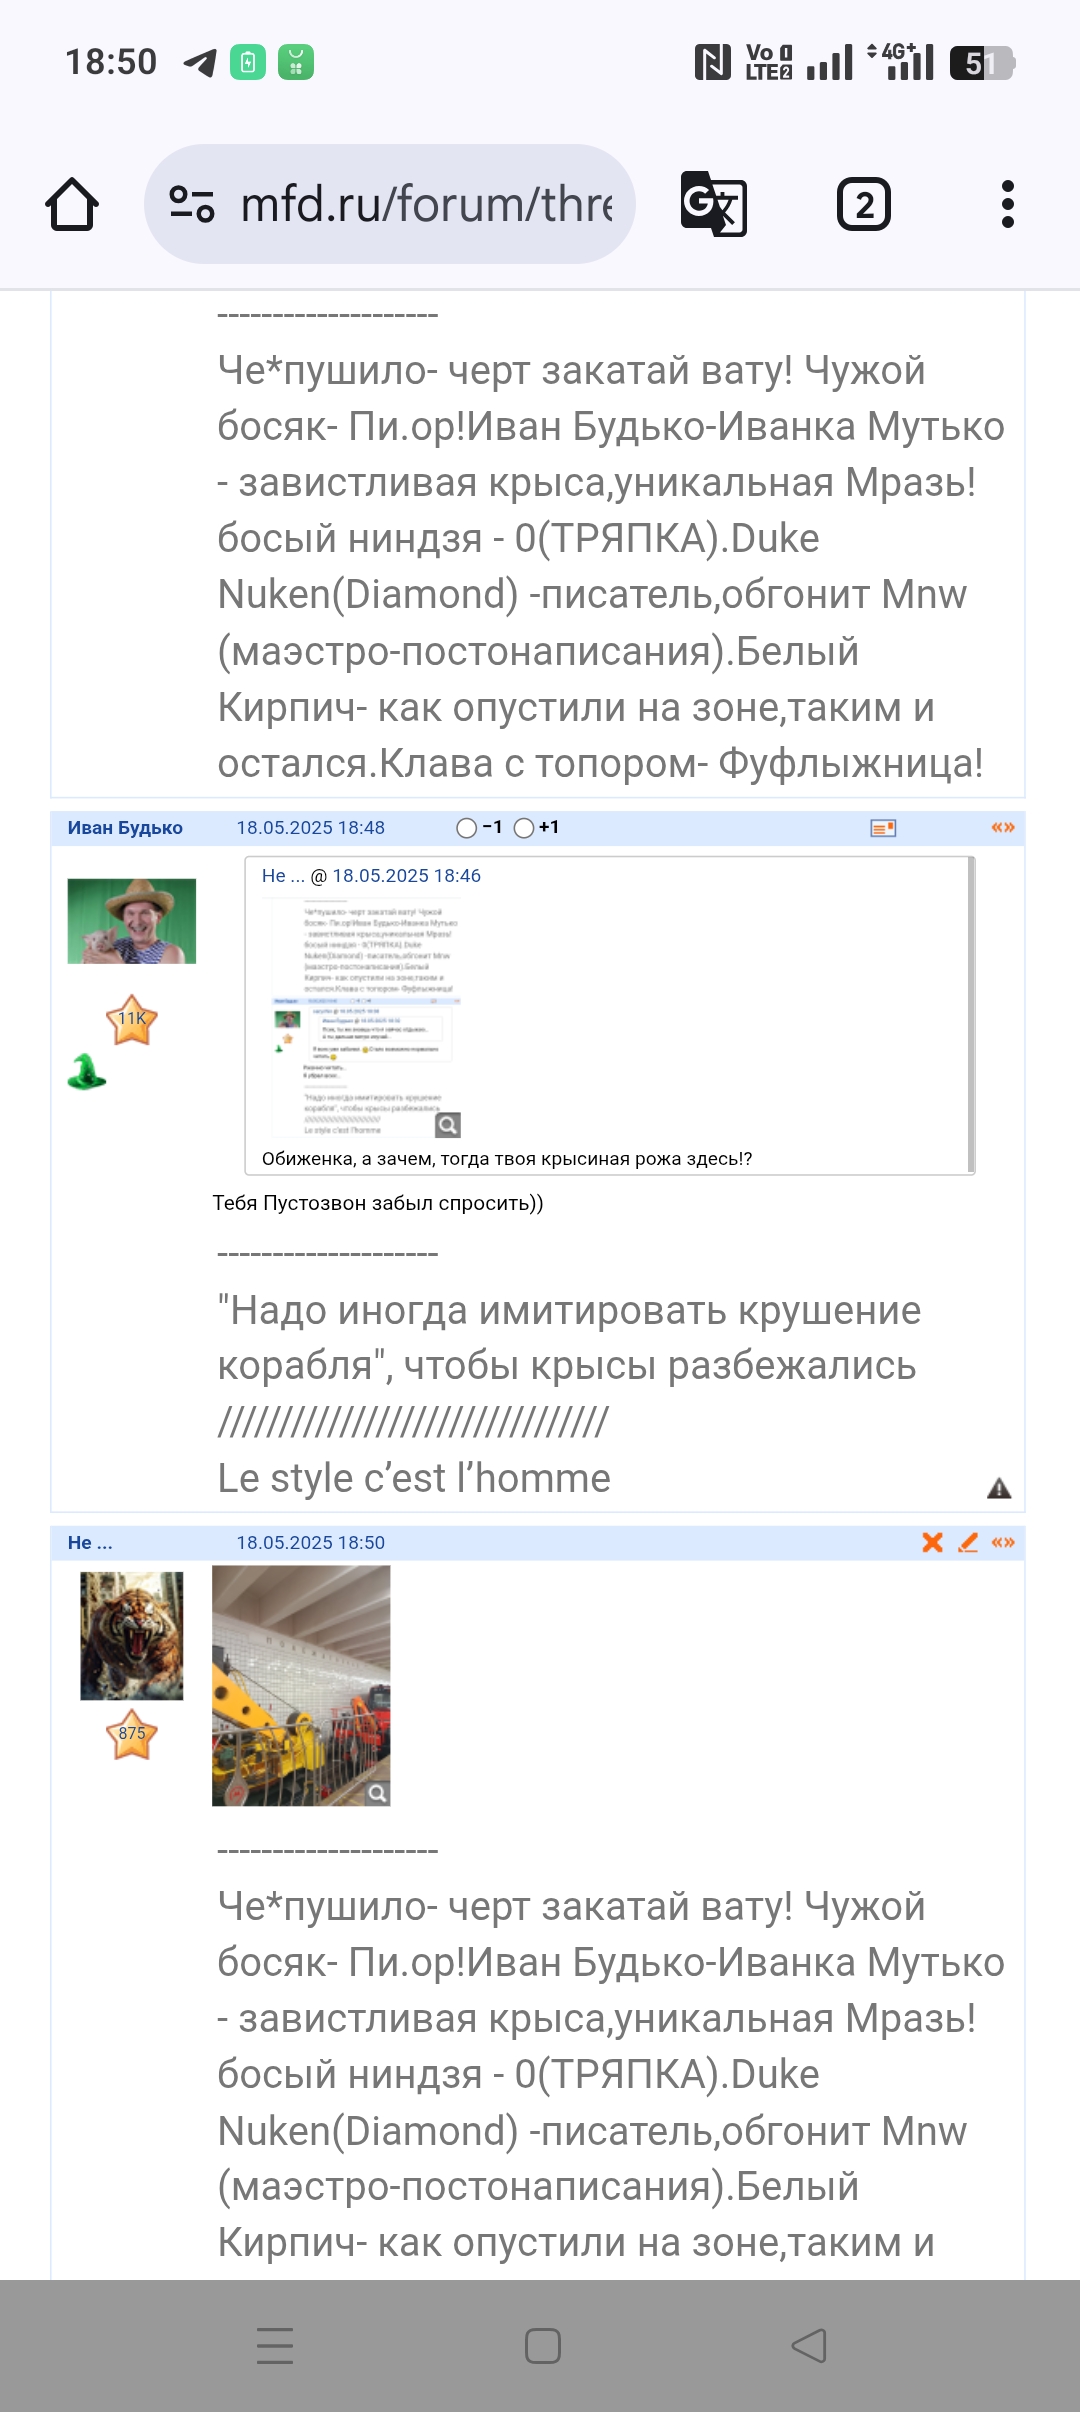Open tiger avatar image
Screen dimensions: 1080x2412
pyautogui.click(x=132, y=1636)
